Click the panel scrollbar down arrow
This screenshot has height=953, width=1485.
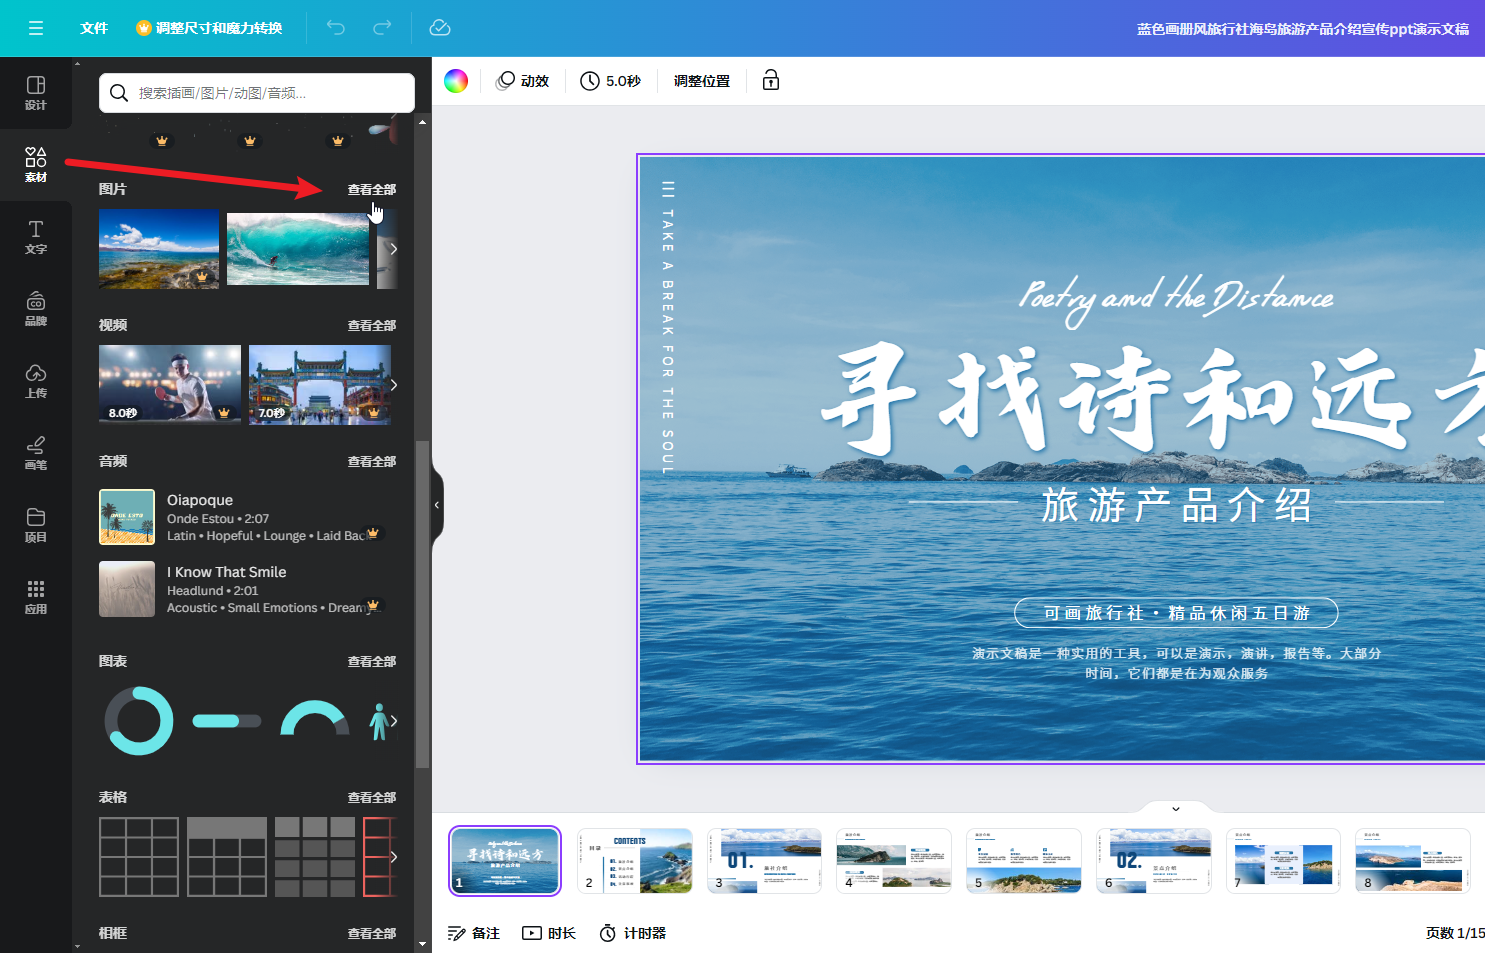pos(422,943)
